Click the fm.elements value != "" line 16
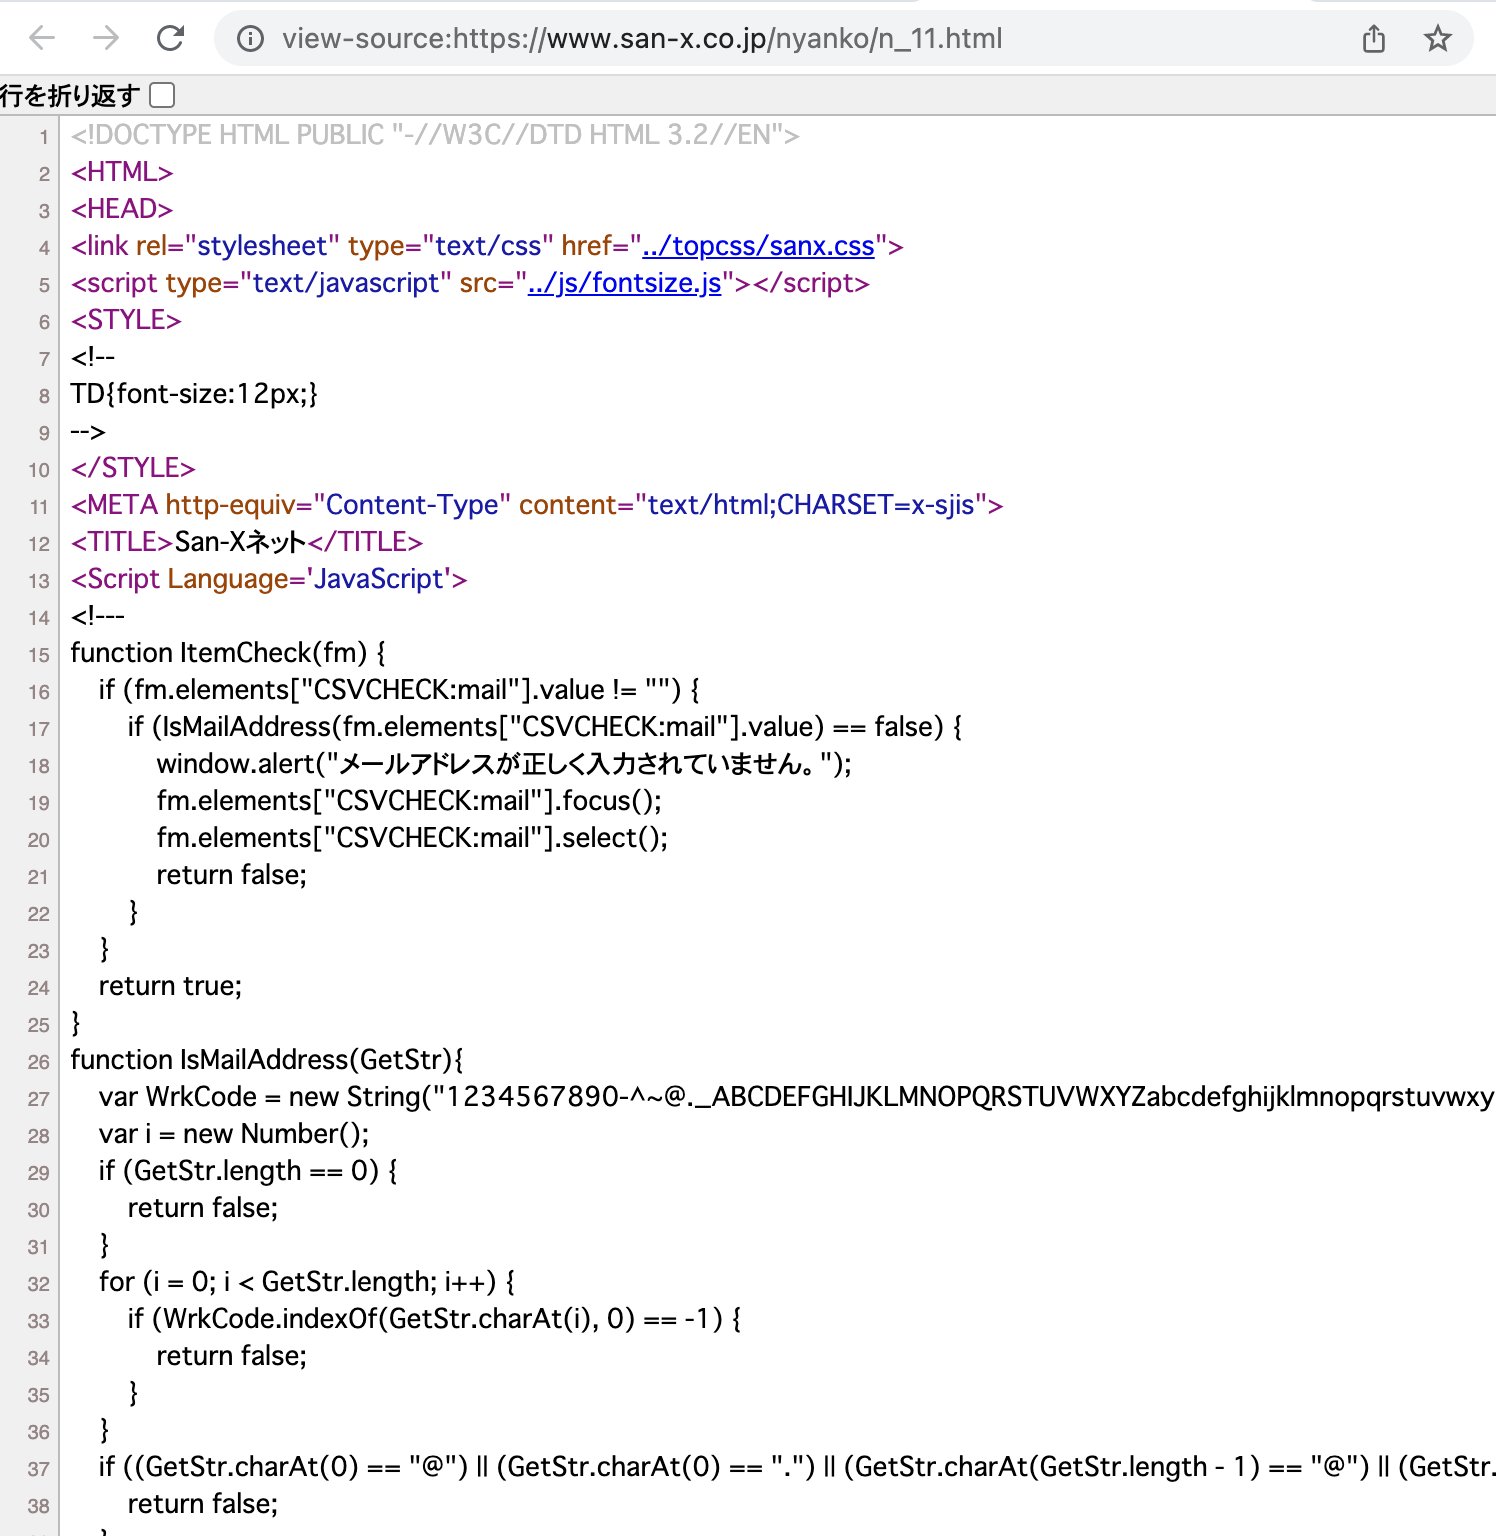This screenshot has height=1536, width=1496. coord(399,690)
